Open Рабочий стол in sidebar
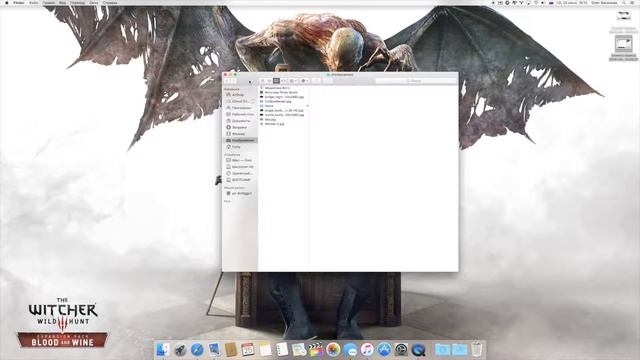This screenshot has height=360, width=640. pyautogui.click(x=239, y=114)
